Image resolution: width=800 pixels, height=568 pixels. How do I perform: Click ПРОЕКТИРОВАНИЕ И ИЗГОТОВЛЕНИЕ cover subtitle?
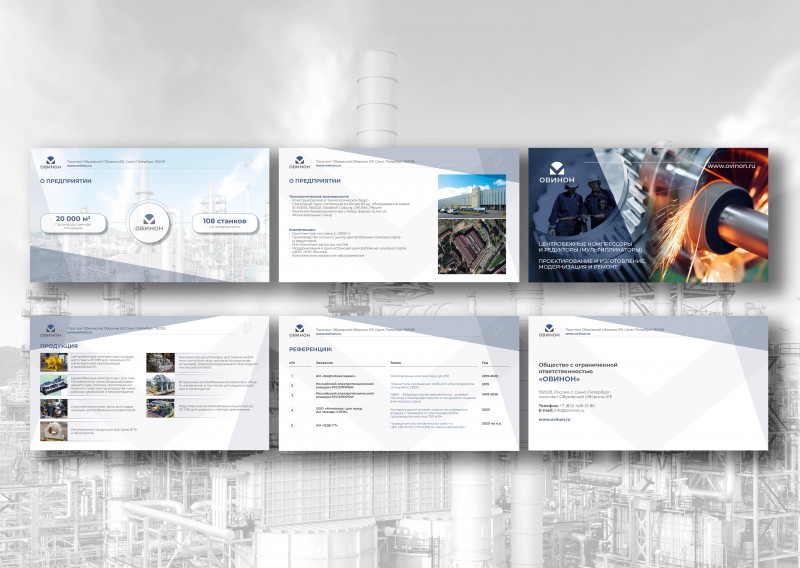(592, 264)
